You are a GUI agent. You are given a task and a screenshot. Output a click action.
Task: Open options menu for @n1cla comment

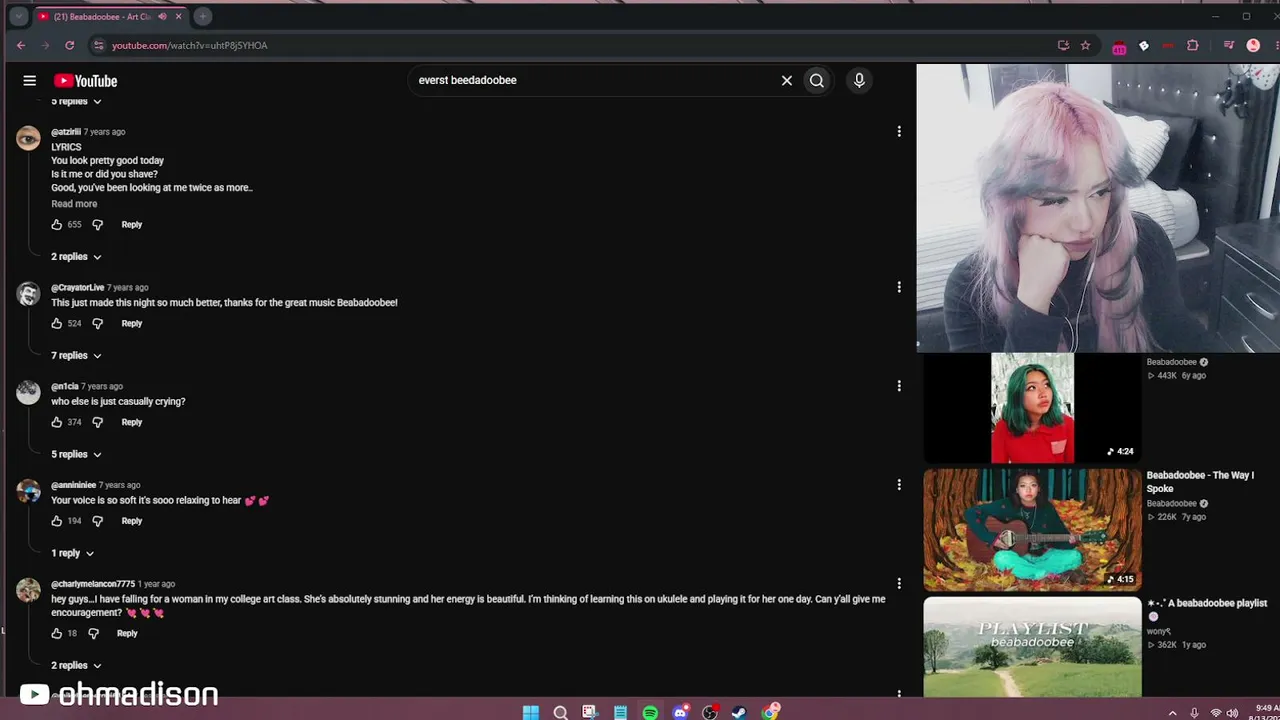[x=899, y=386]
